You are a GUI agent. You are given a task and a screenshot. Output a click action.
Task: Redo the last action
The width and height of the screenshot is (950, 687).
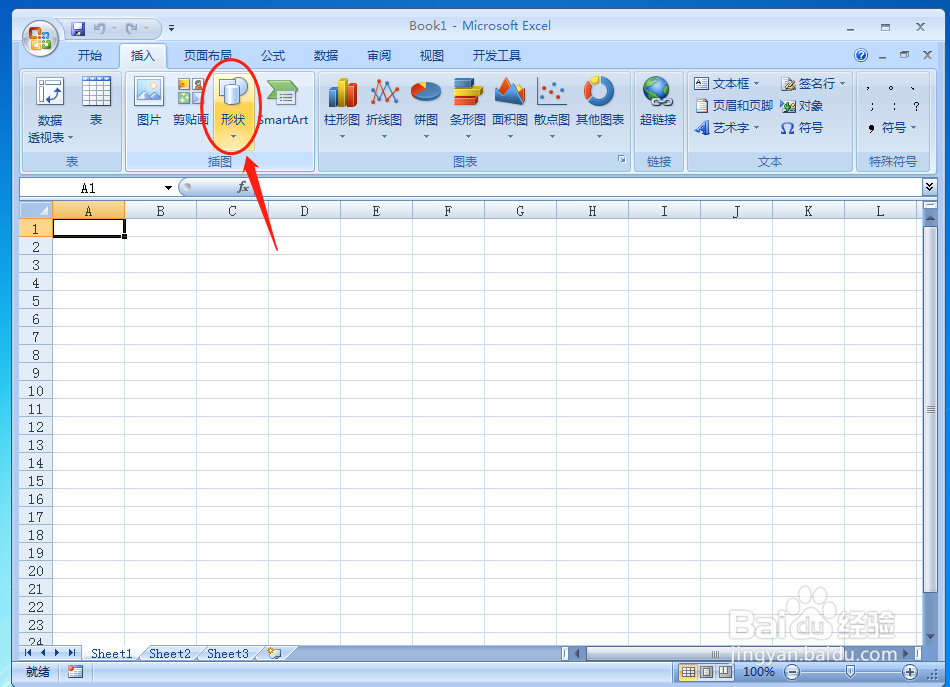pos(131,28)
